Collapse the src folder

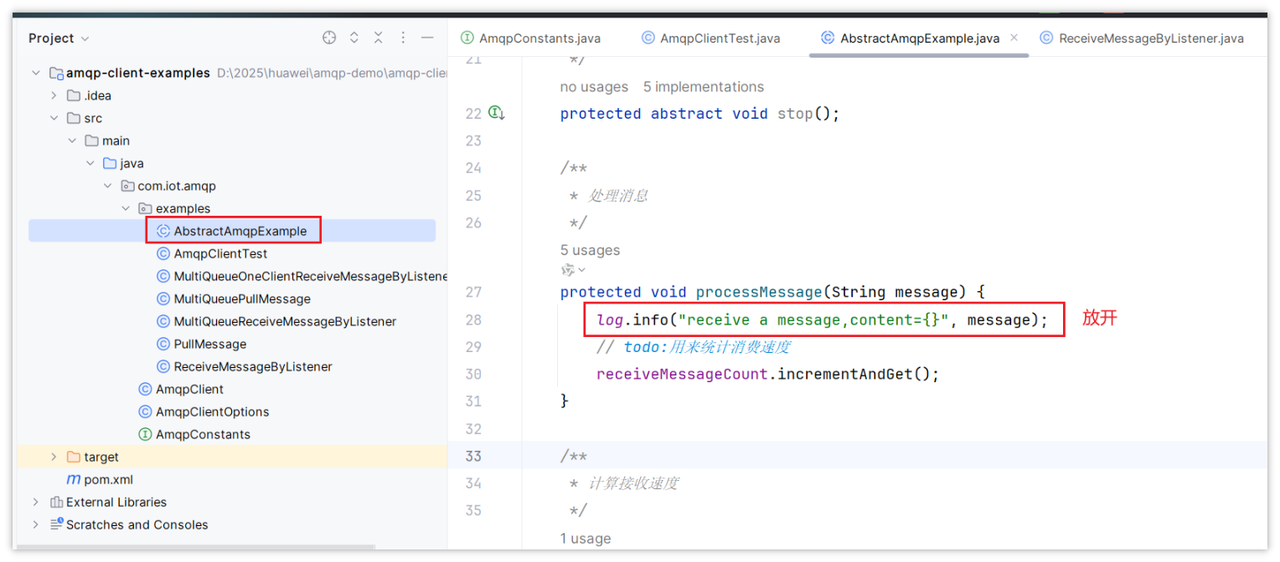coord(54,118)
